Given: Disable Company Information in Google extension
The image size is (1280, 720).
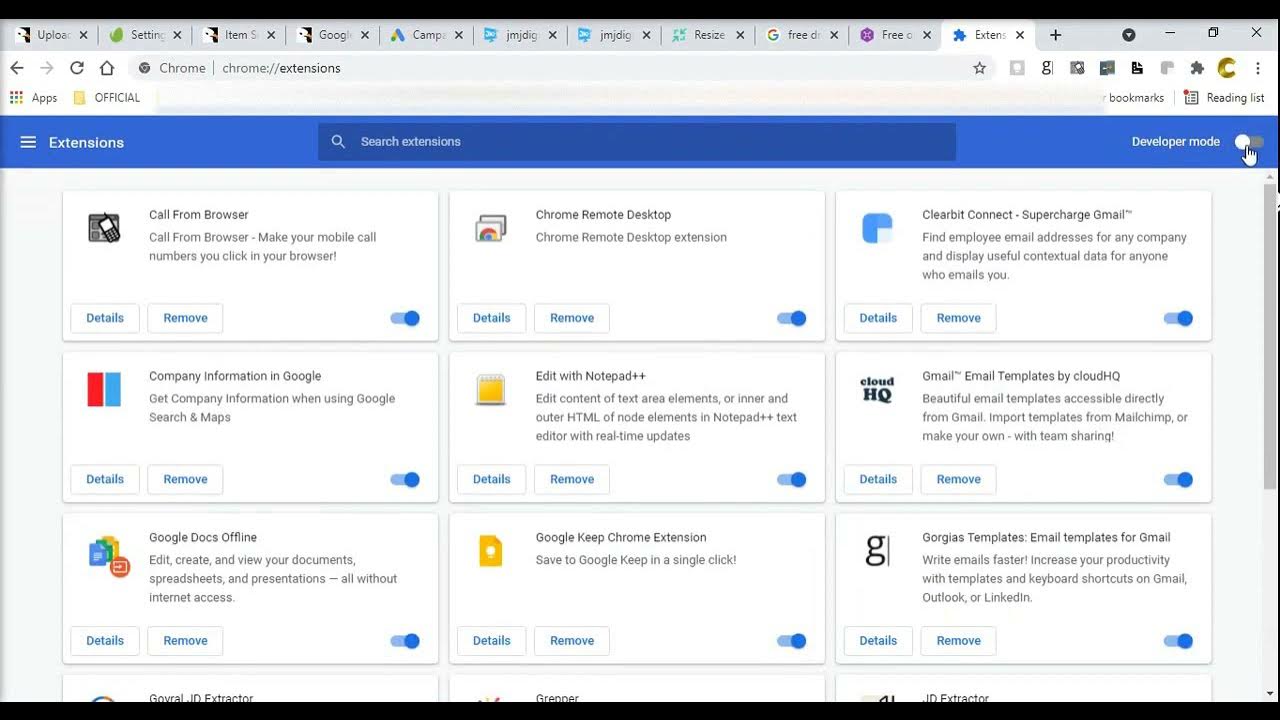Looking at the screenshot, I should click(405, 480).
